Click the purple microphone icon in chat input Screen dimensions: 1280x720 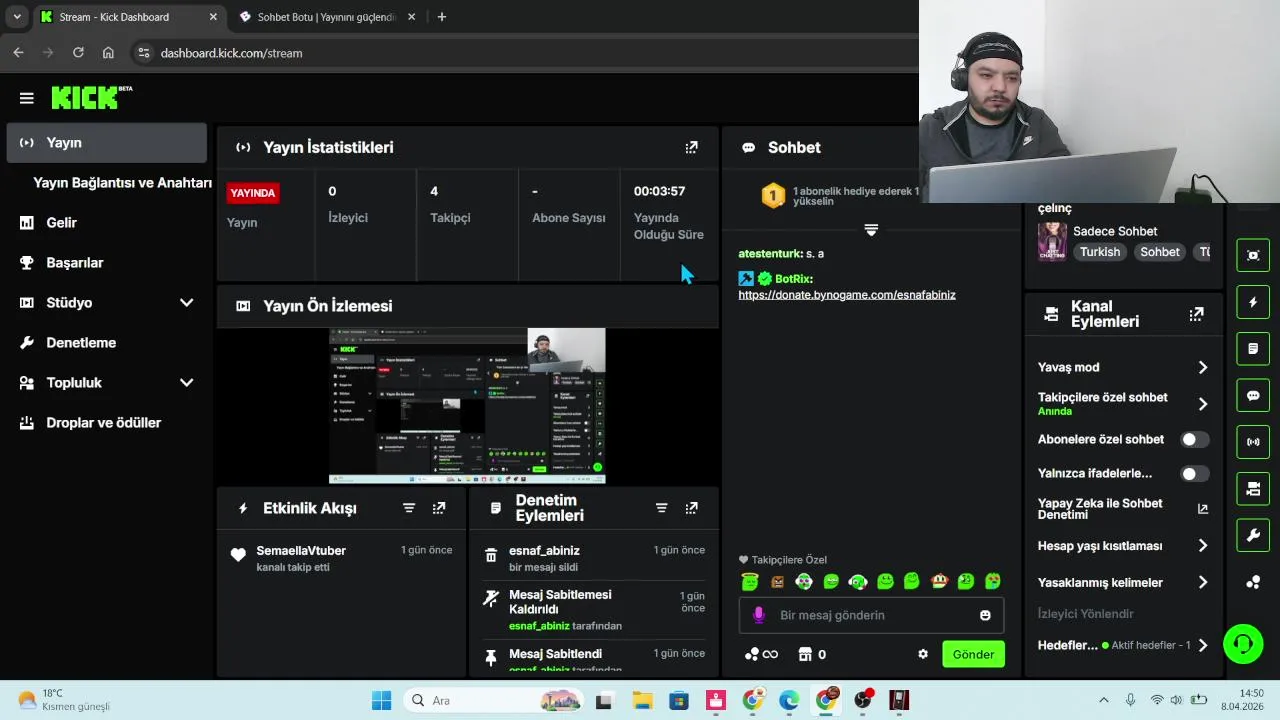pyautogui.click(x=759, y=615)
